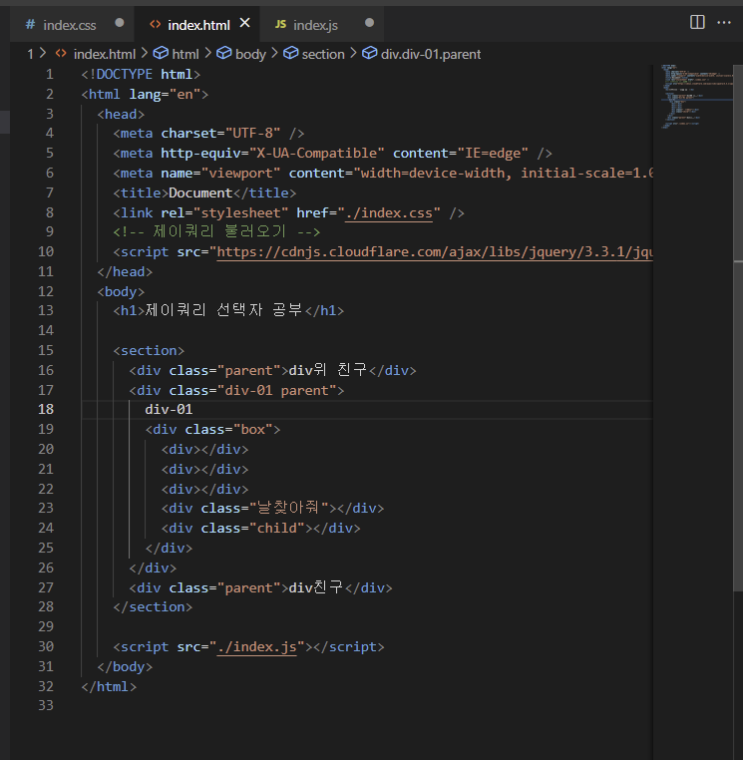This screenshot has width=743, height=760.
Task: Close the index.html tab
Action: click(245, 22)
